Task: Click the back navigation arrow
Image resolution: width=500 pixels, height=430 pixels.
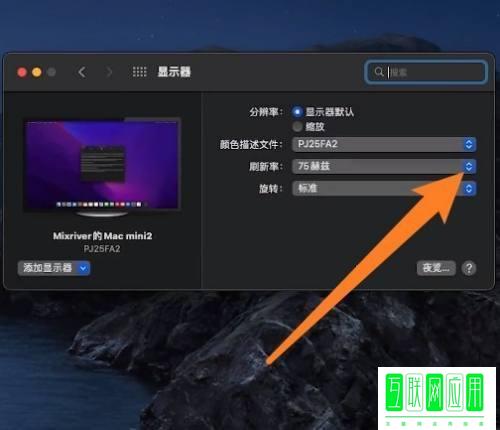Action: pos(82,72)
